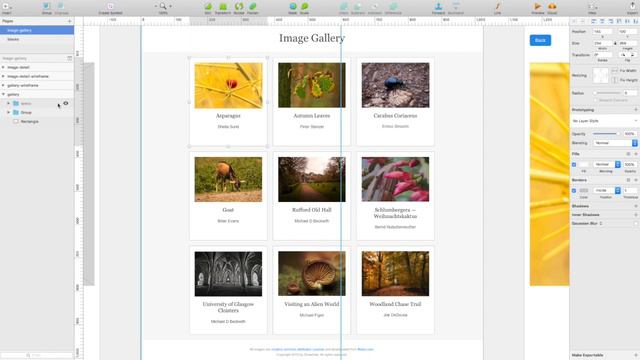The height and width of the screenshot is (360, 640).
Task: Add a Prototyping link with plus
Action: click(x=636, y=110)
